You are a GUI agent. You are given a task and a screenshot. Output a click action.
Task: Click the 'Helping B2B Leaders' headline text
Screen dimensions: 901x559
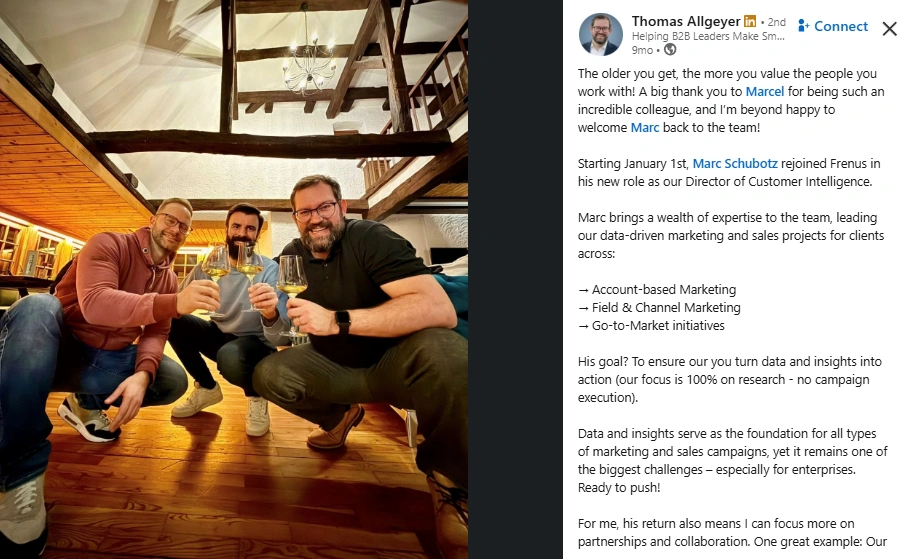coord(708,36)
